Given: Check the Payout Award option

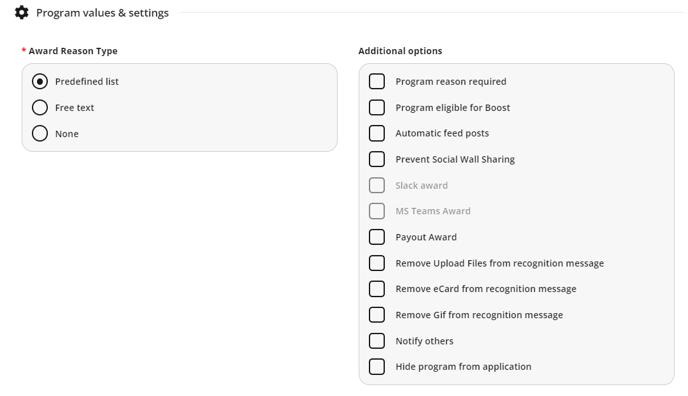Looking at the screenshot, I should 377,237.
